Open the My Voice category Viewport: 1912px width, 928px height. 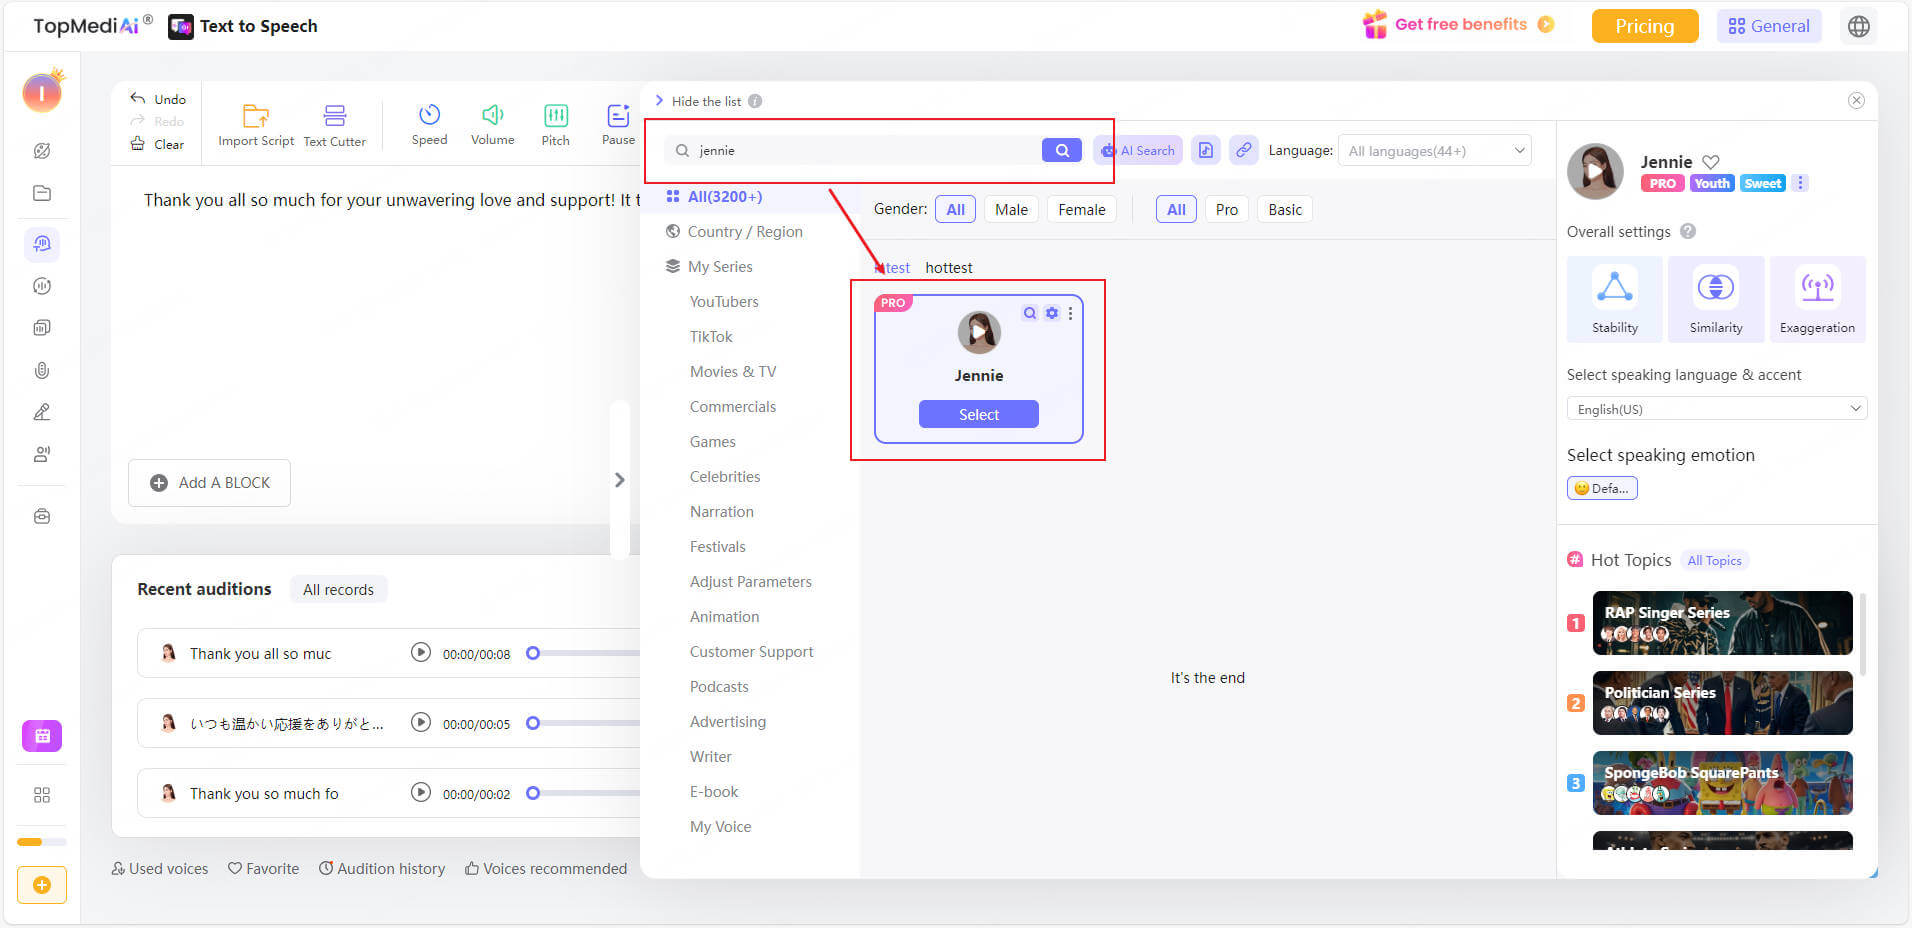tap(720, 826)
